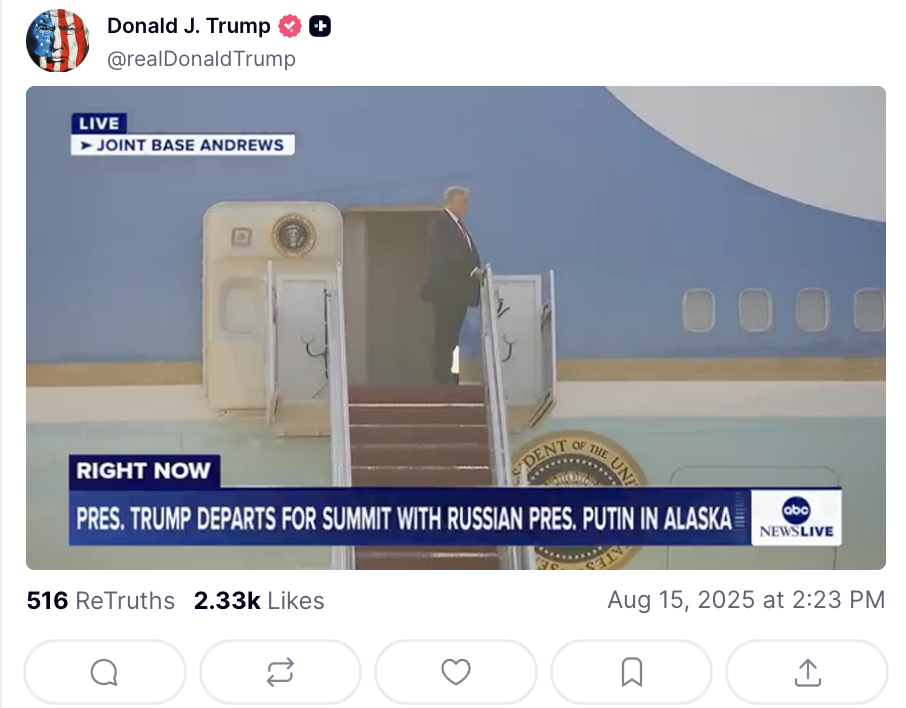This screenshot has height=708, width=906.
Task: Click the ABC News Live logo in video
Action: [796, 517]
